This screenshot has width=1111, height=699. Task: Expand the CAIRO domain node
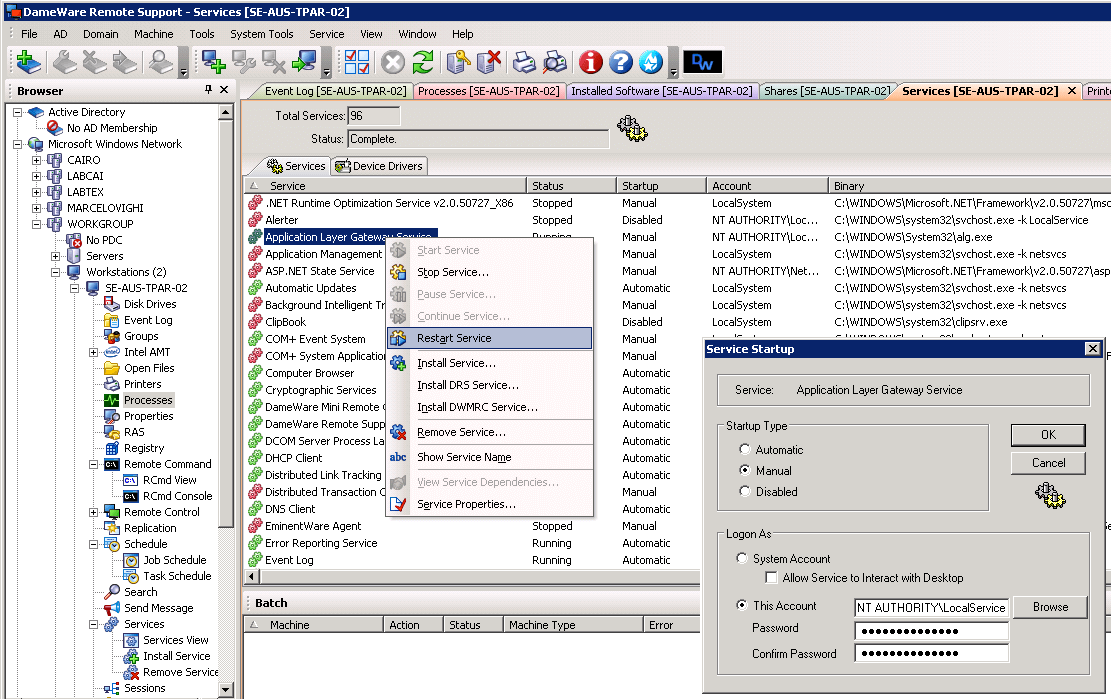[x=36, y=160]
